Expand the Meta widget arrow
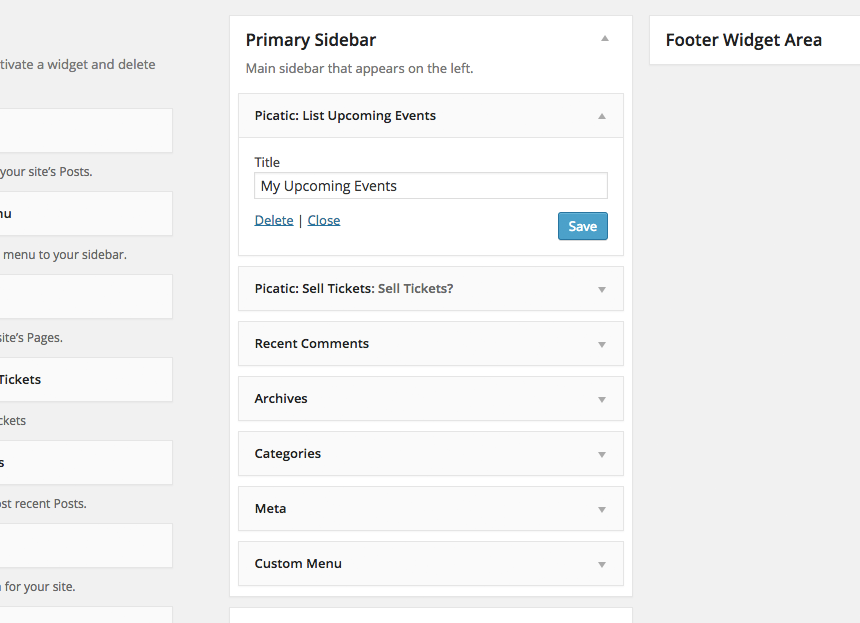Screen dimensions: 860x623 coord(602,509)
